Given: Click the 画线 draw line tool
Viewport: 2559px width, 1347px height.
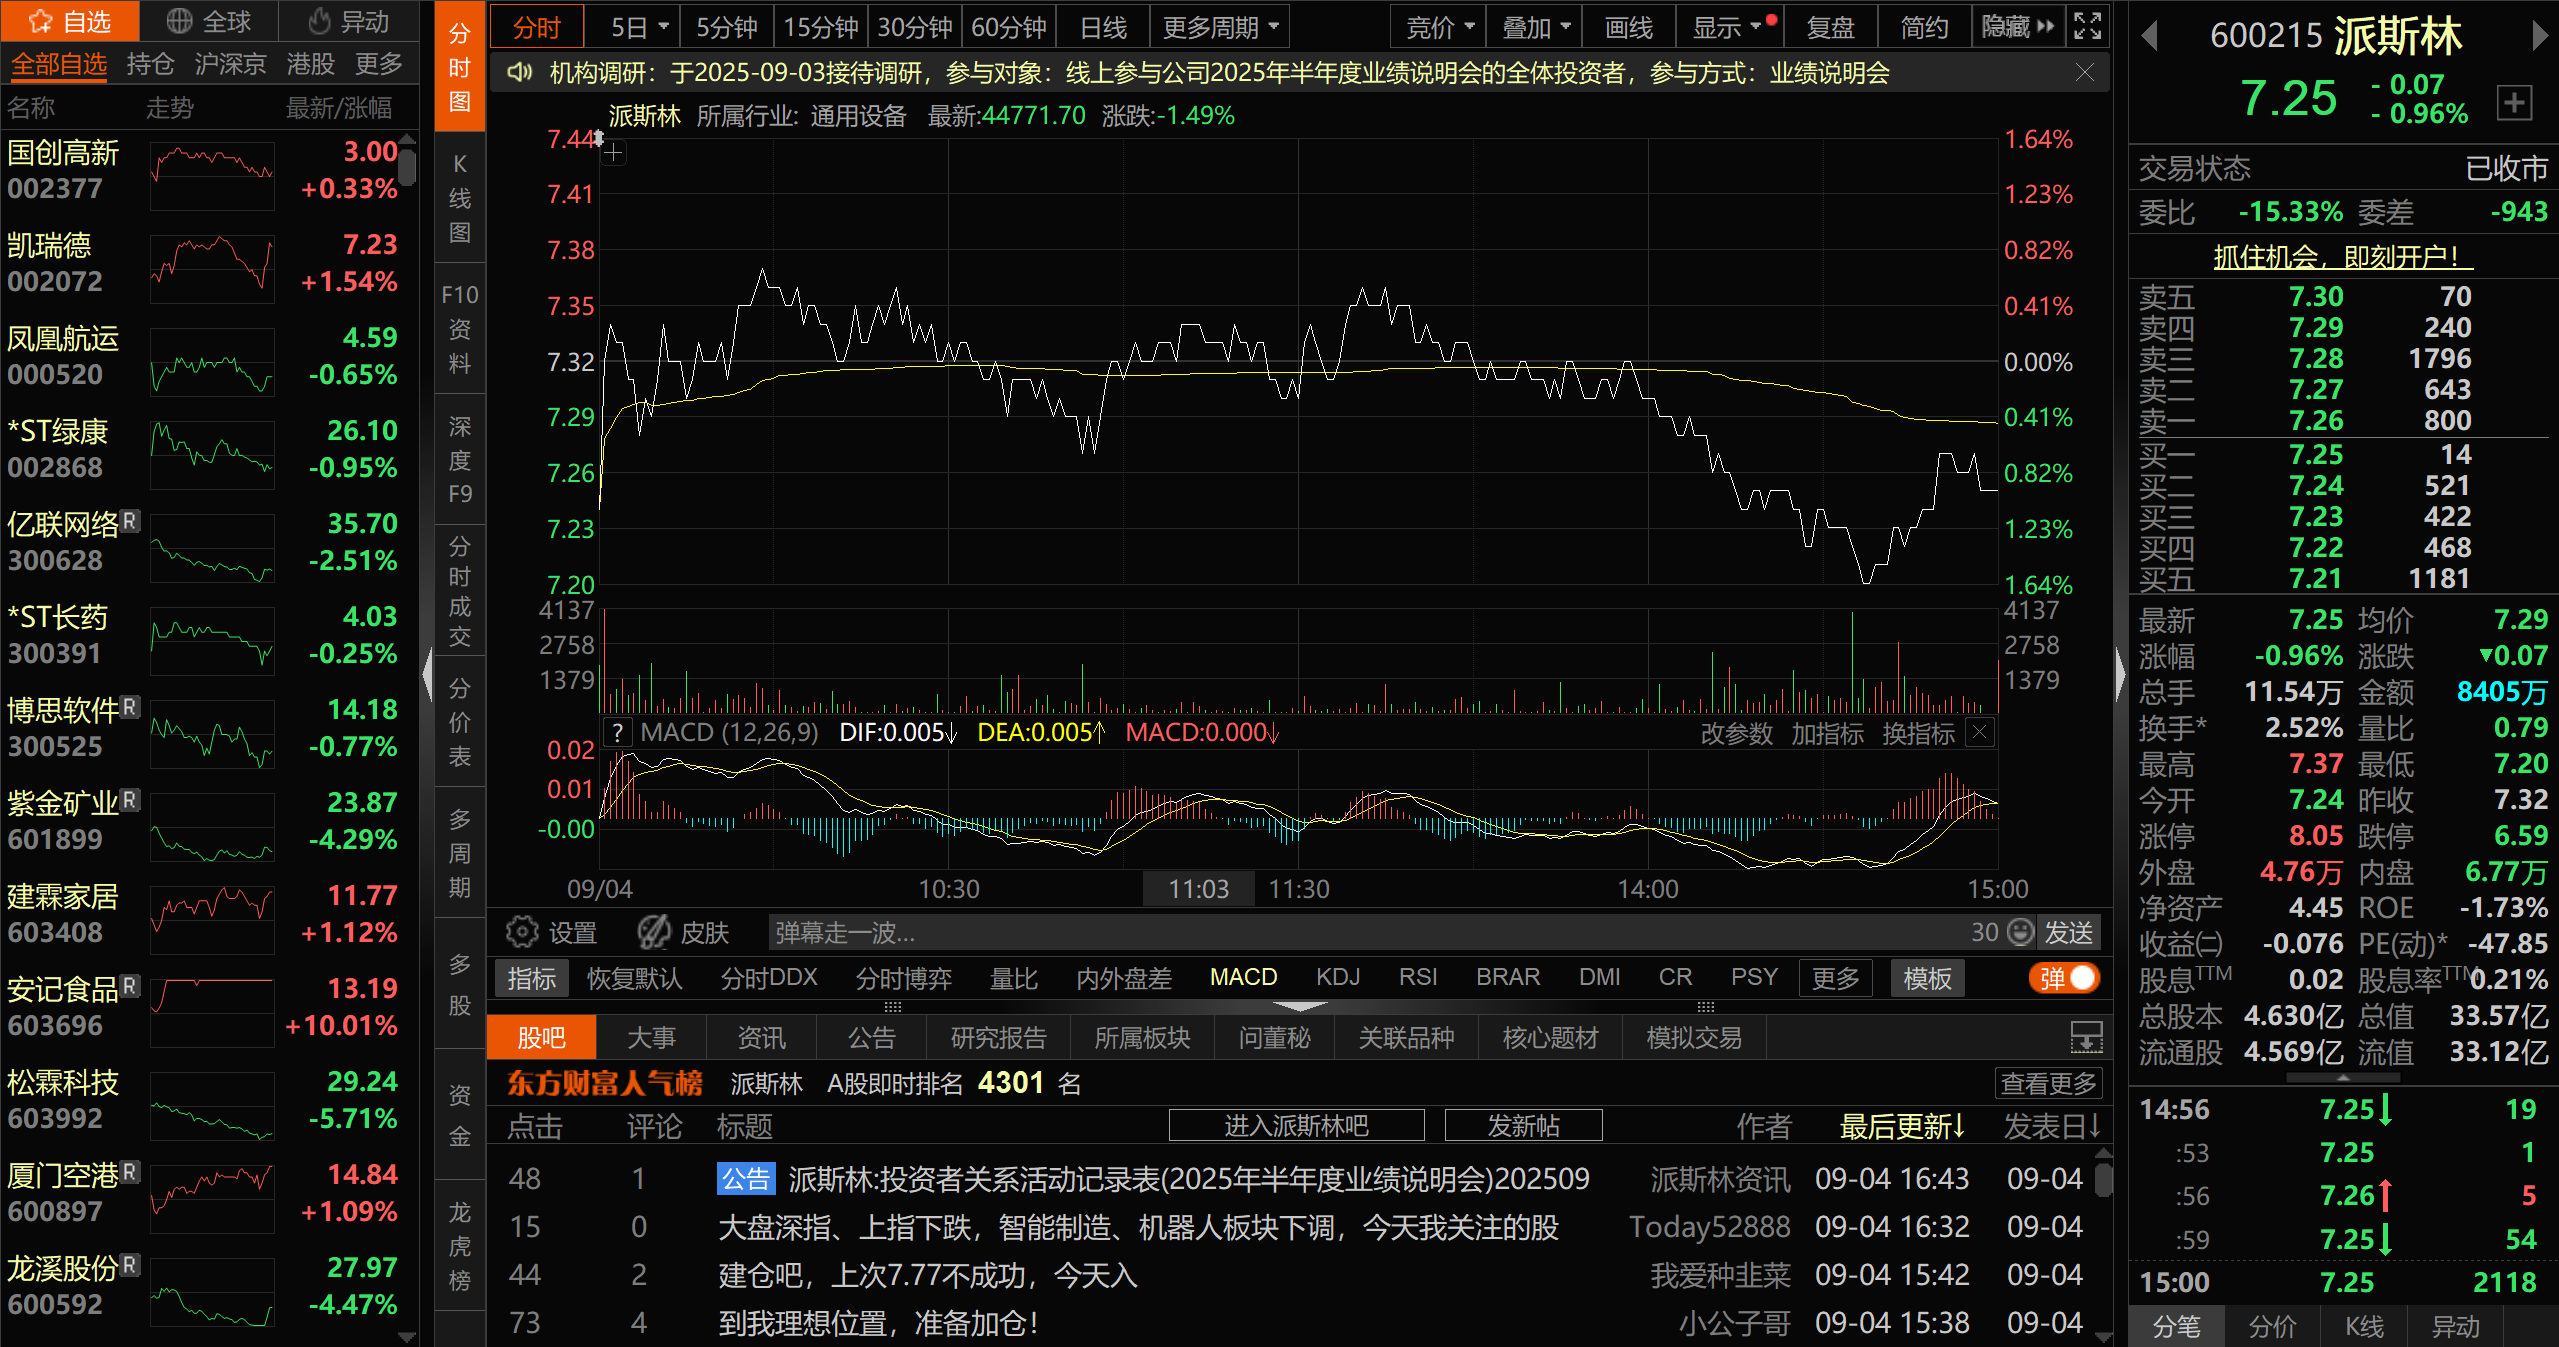Looking at the screenshot, I should tap(1628, 27).
